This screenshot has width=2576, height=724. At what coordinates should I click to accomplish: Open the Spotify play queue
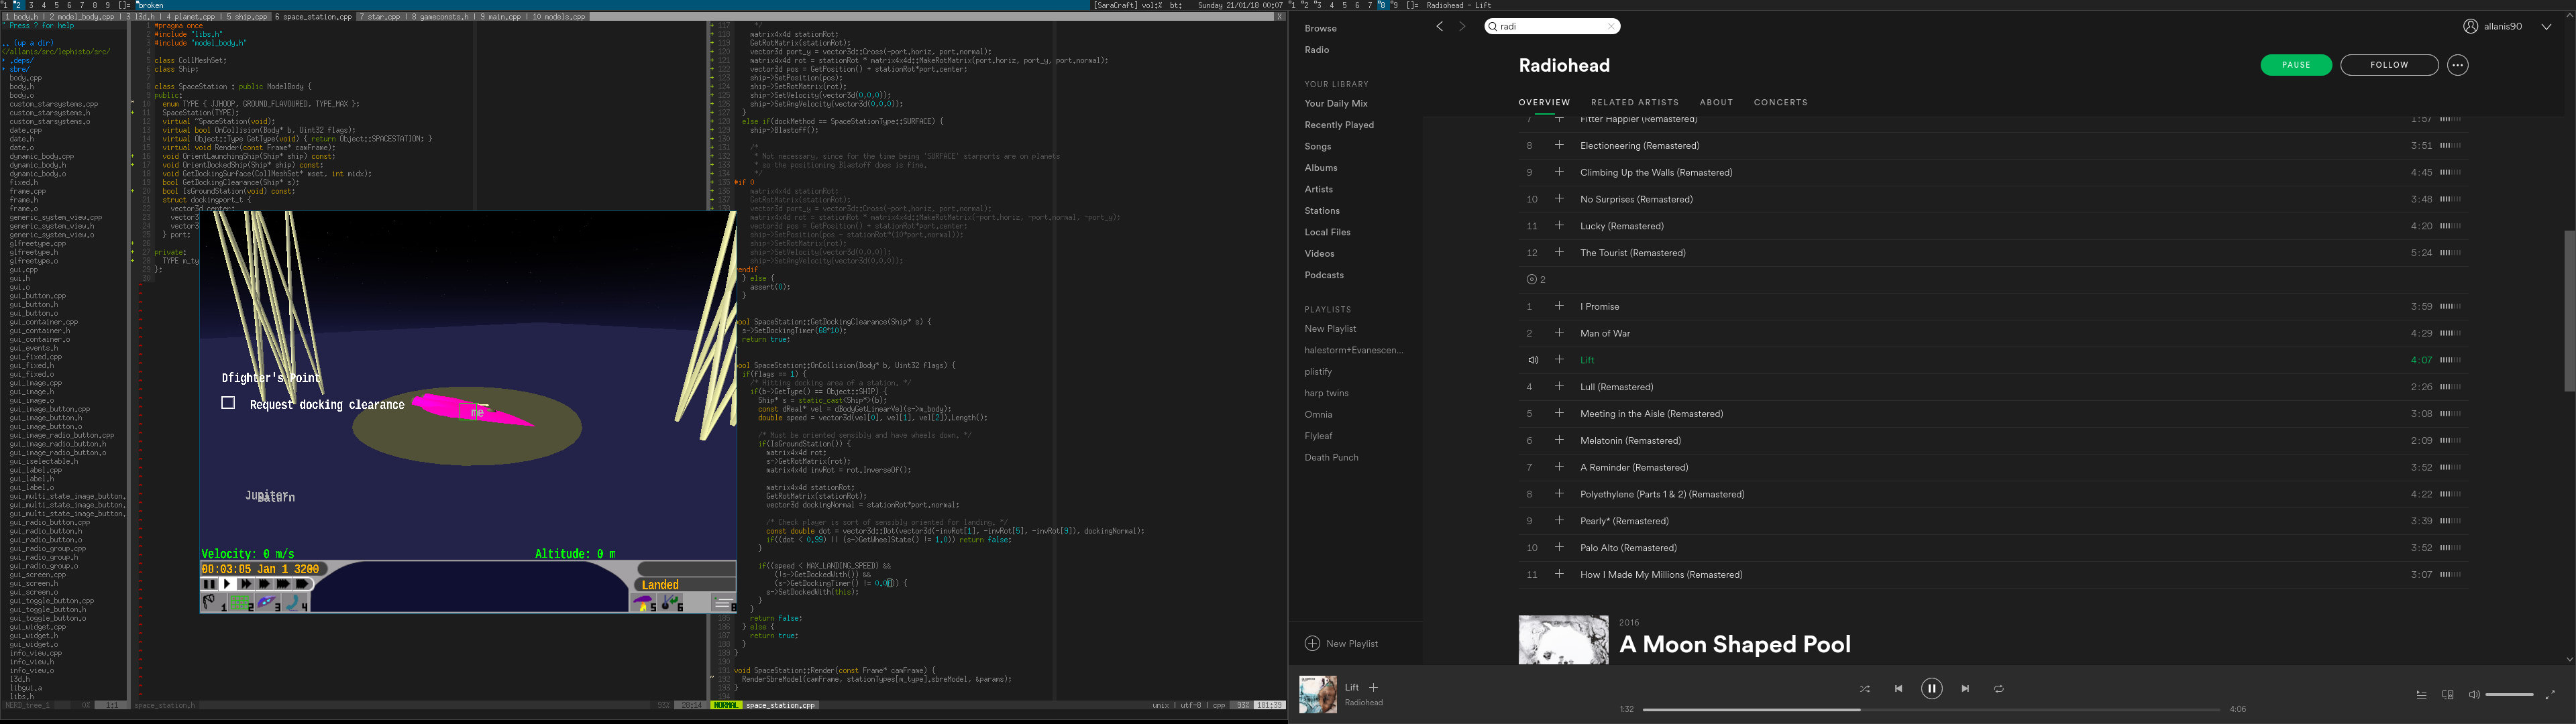pos(2421,695)
